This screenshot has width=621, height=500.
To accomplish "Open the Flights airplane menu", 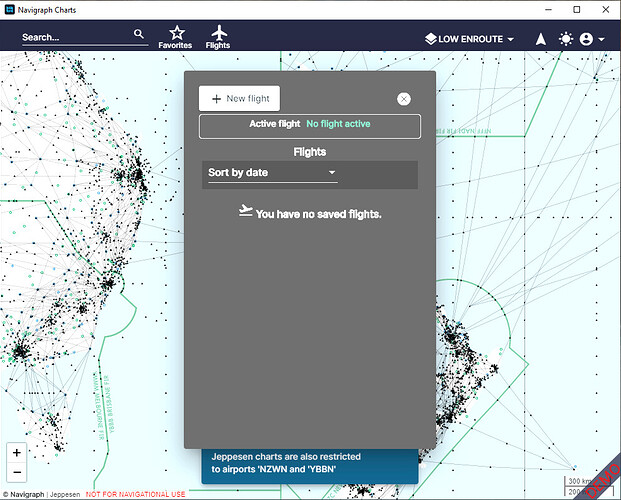I will (x=218, y=37).
